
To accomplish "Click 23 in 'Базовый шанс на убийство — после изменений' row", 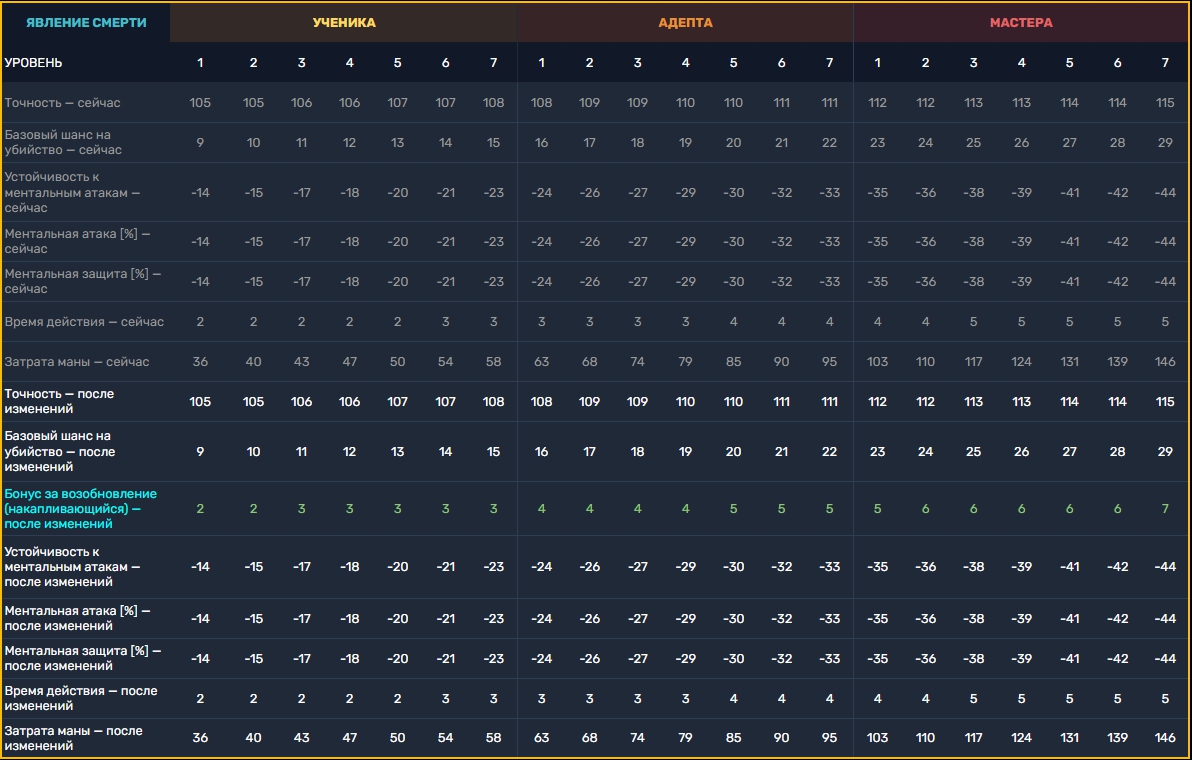I will pos(877,451).
